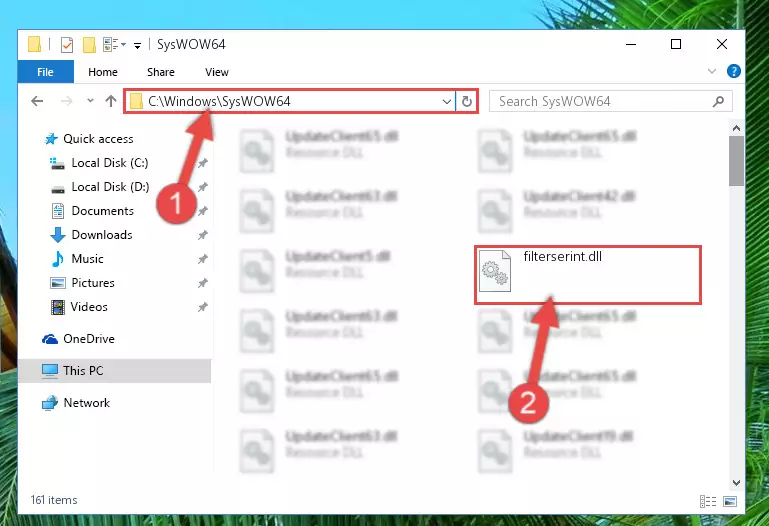Click pin icon beside Videos
This screenshot has height=526, width=769.
203,307
